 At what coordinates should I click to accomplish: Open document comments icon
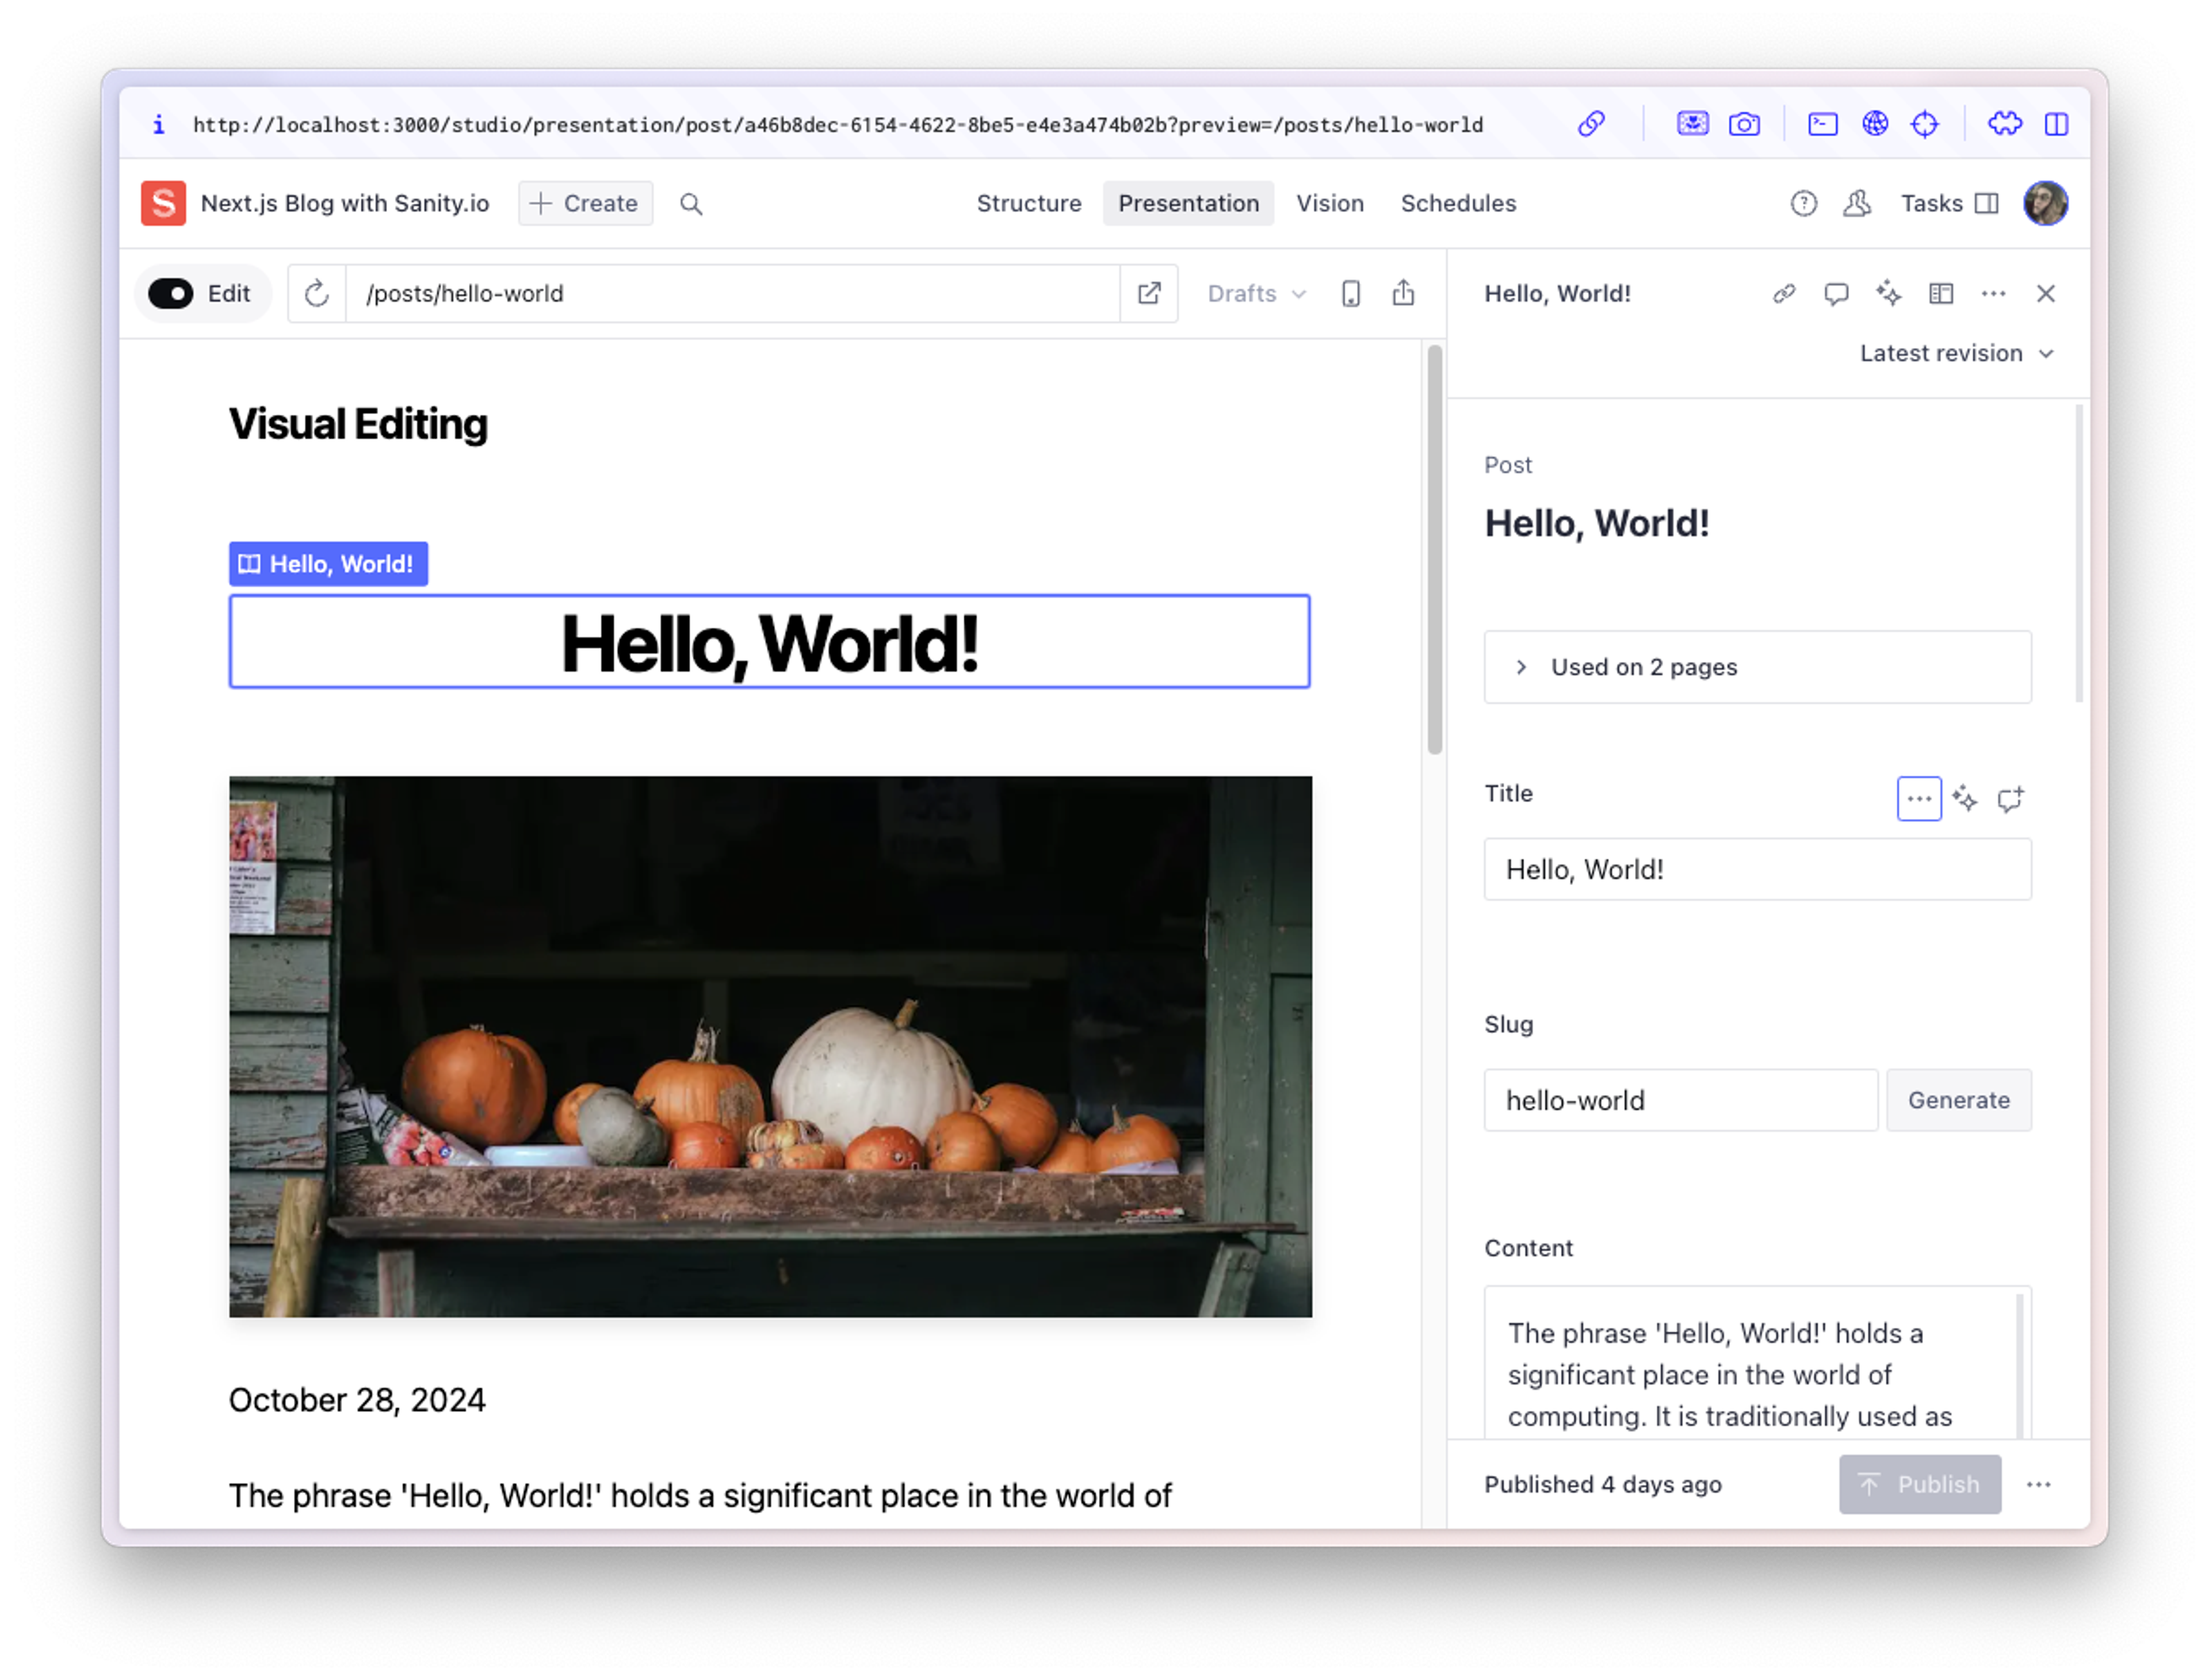[x=1836, y=293]
